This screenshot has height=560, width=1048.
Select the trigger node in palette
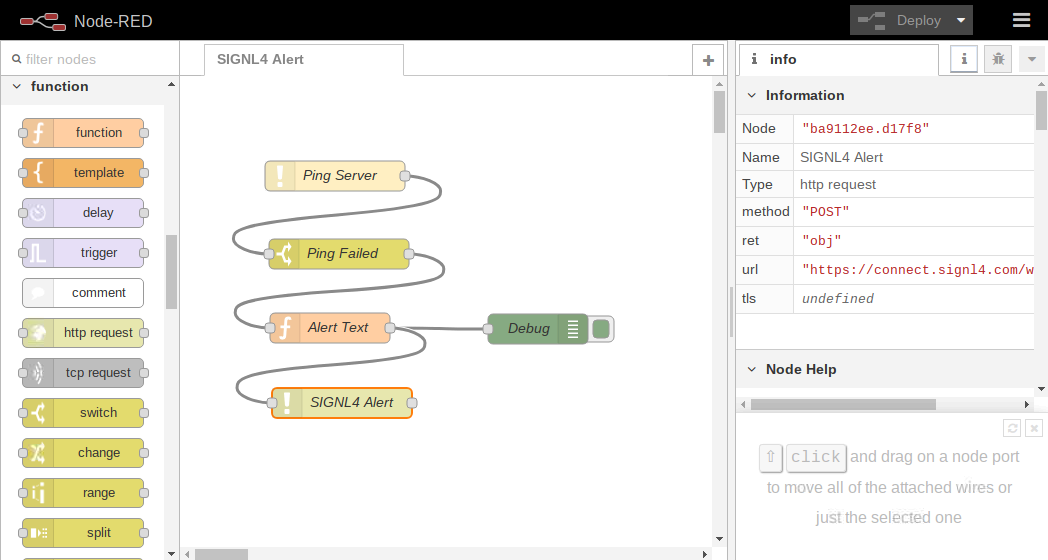tap(83, 253)
